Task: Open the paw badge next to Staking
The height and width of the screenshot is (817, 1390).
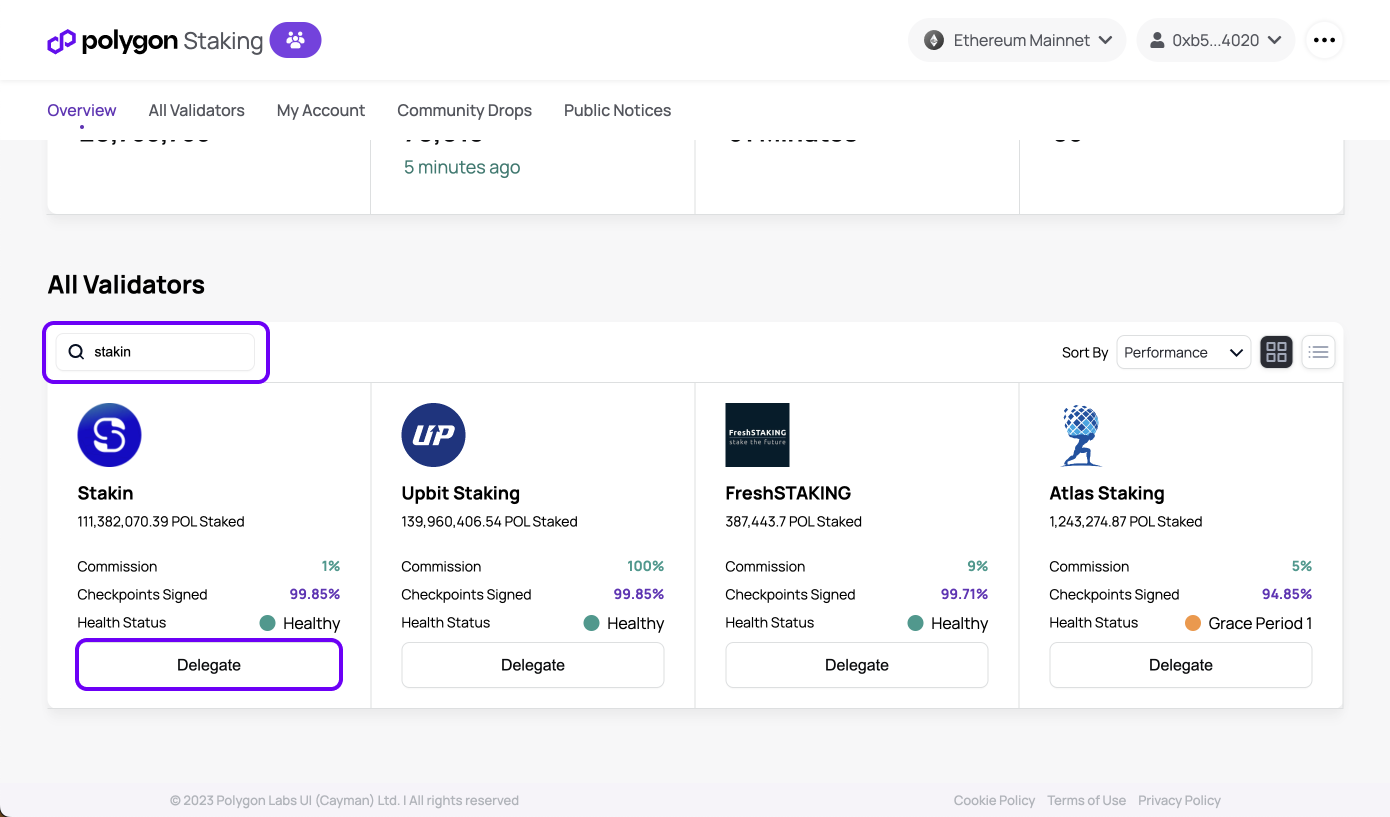Action: (x=295, y=40)
